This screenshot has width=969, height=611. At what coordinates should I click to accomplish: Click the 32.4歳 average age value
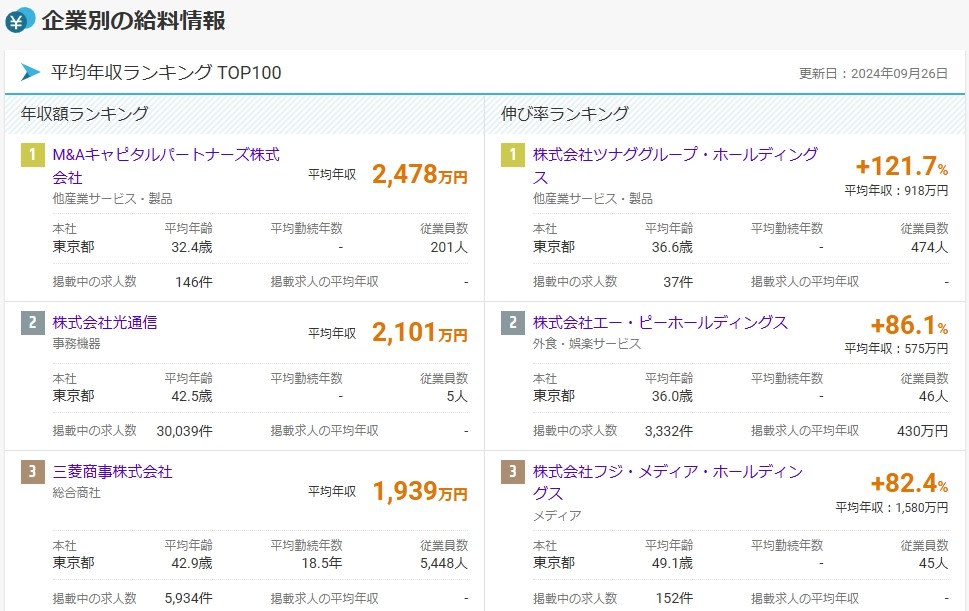click(192, 247)
